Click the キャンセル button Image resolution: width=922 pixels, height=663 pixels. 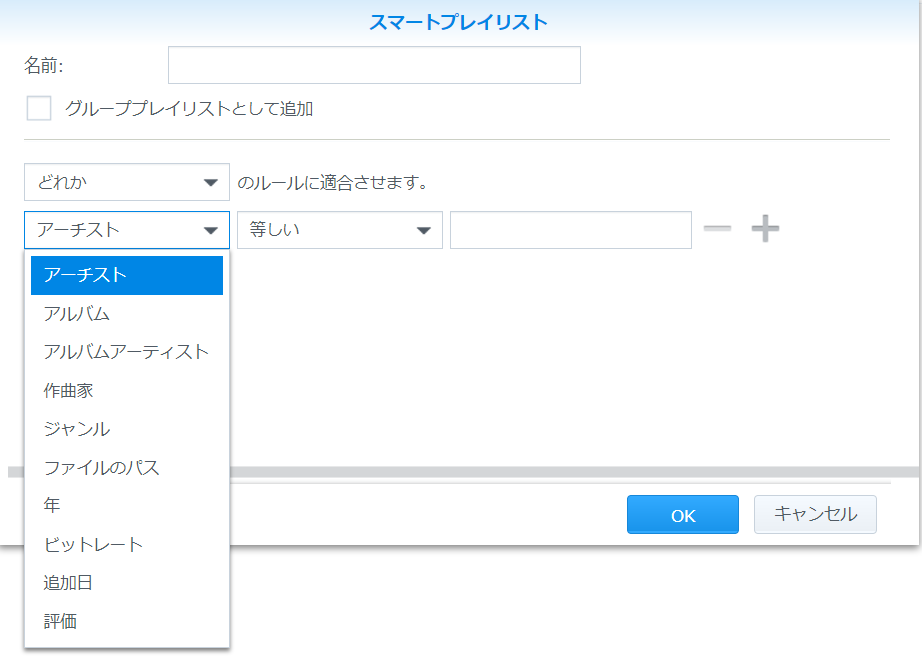pyautogui.click(x=815, y=515)
